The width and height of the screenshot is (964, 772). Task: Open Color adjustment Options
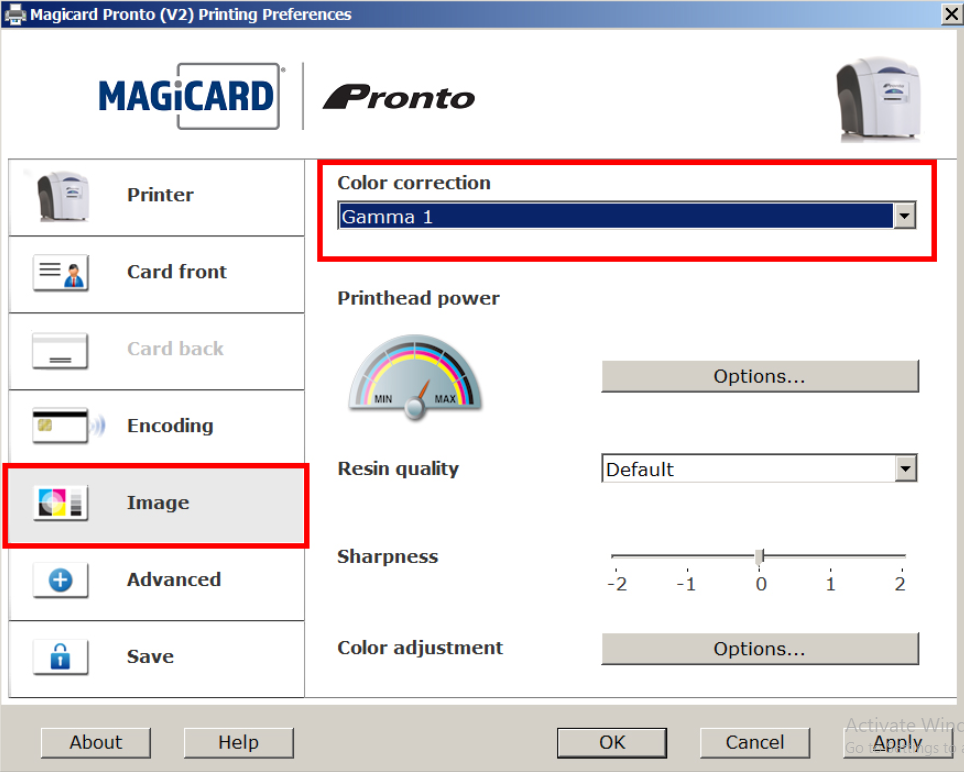(759, 648)
